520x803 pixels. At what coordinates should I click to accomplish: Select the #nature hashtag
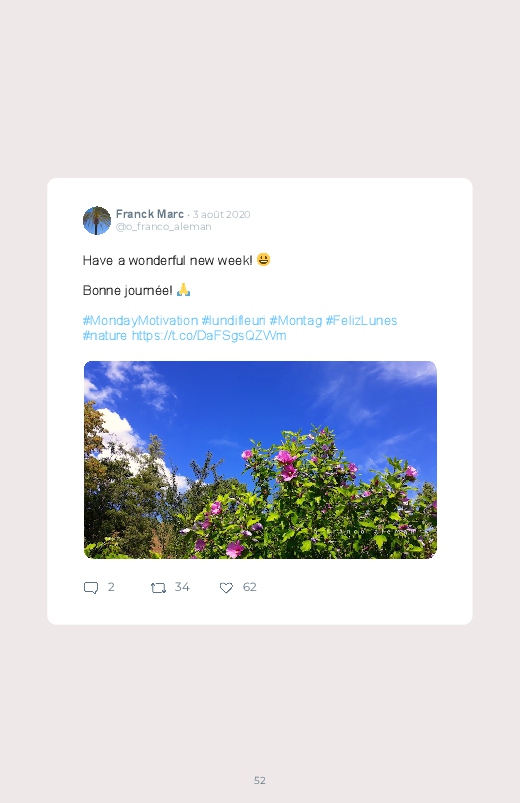tap(105, 335)
